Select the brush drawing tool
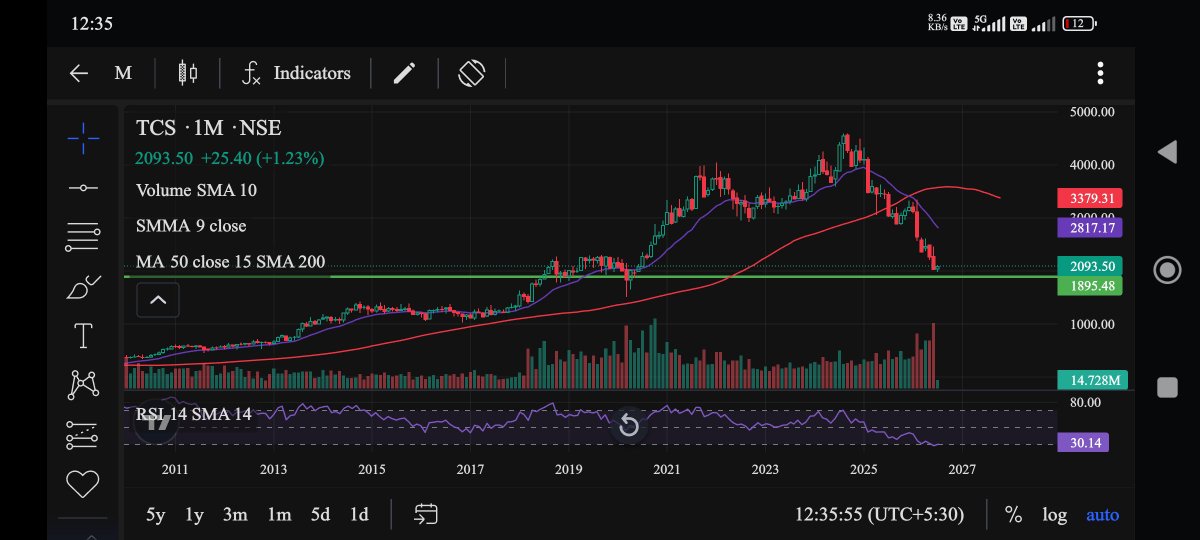 click(83, 287)
